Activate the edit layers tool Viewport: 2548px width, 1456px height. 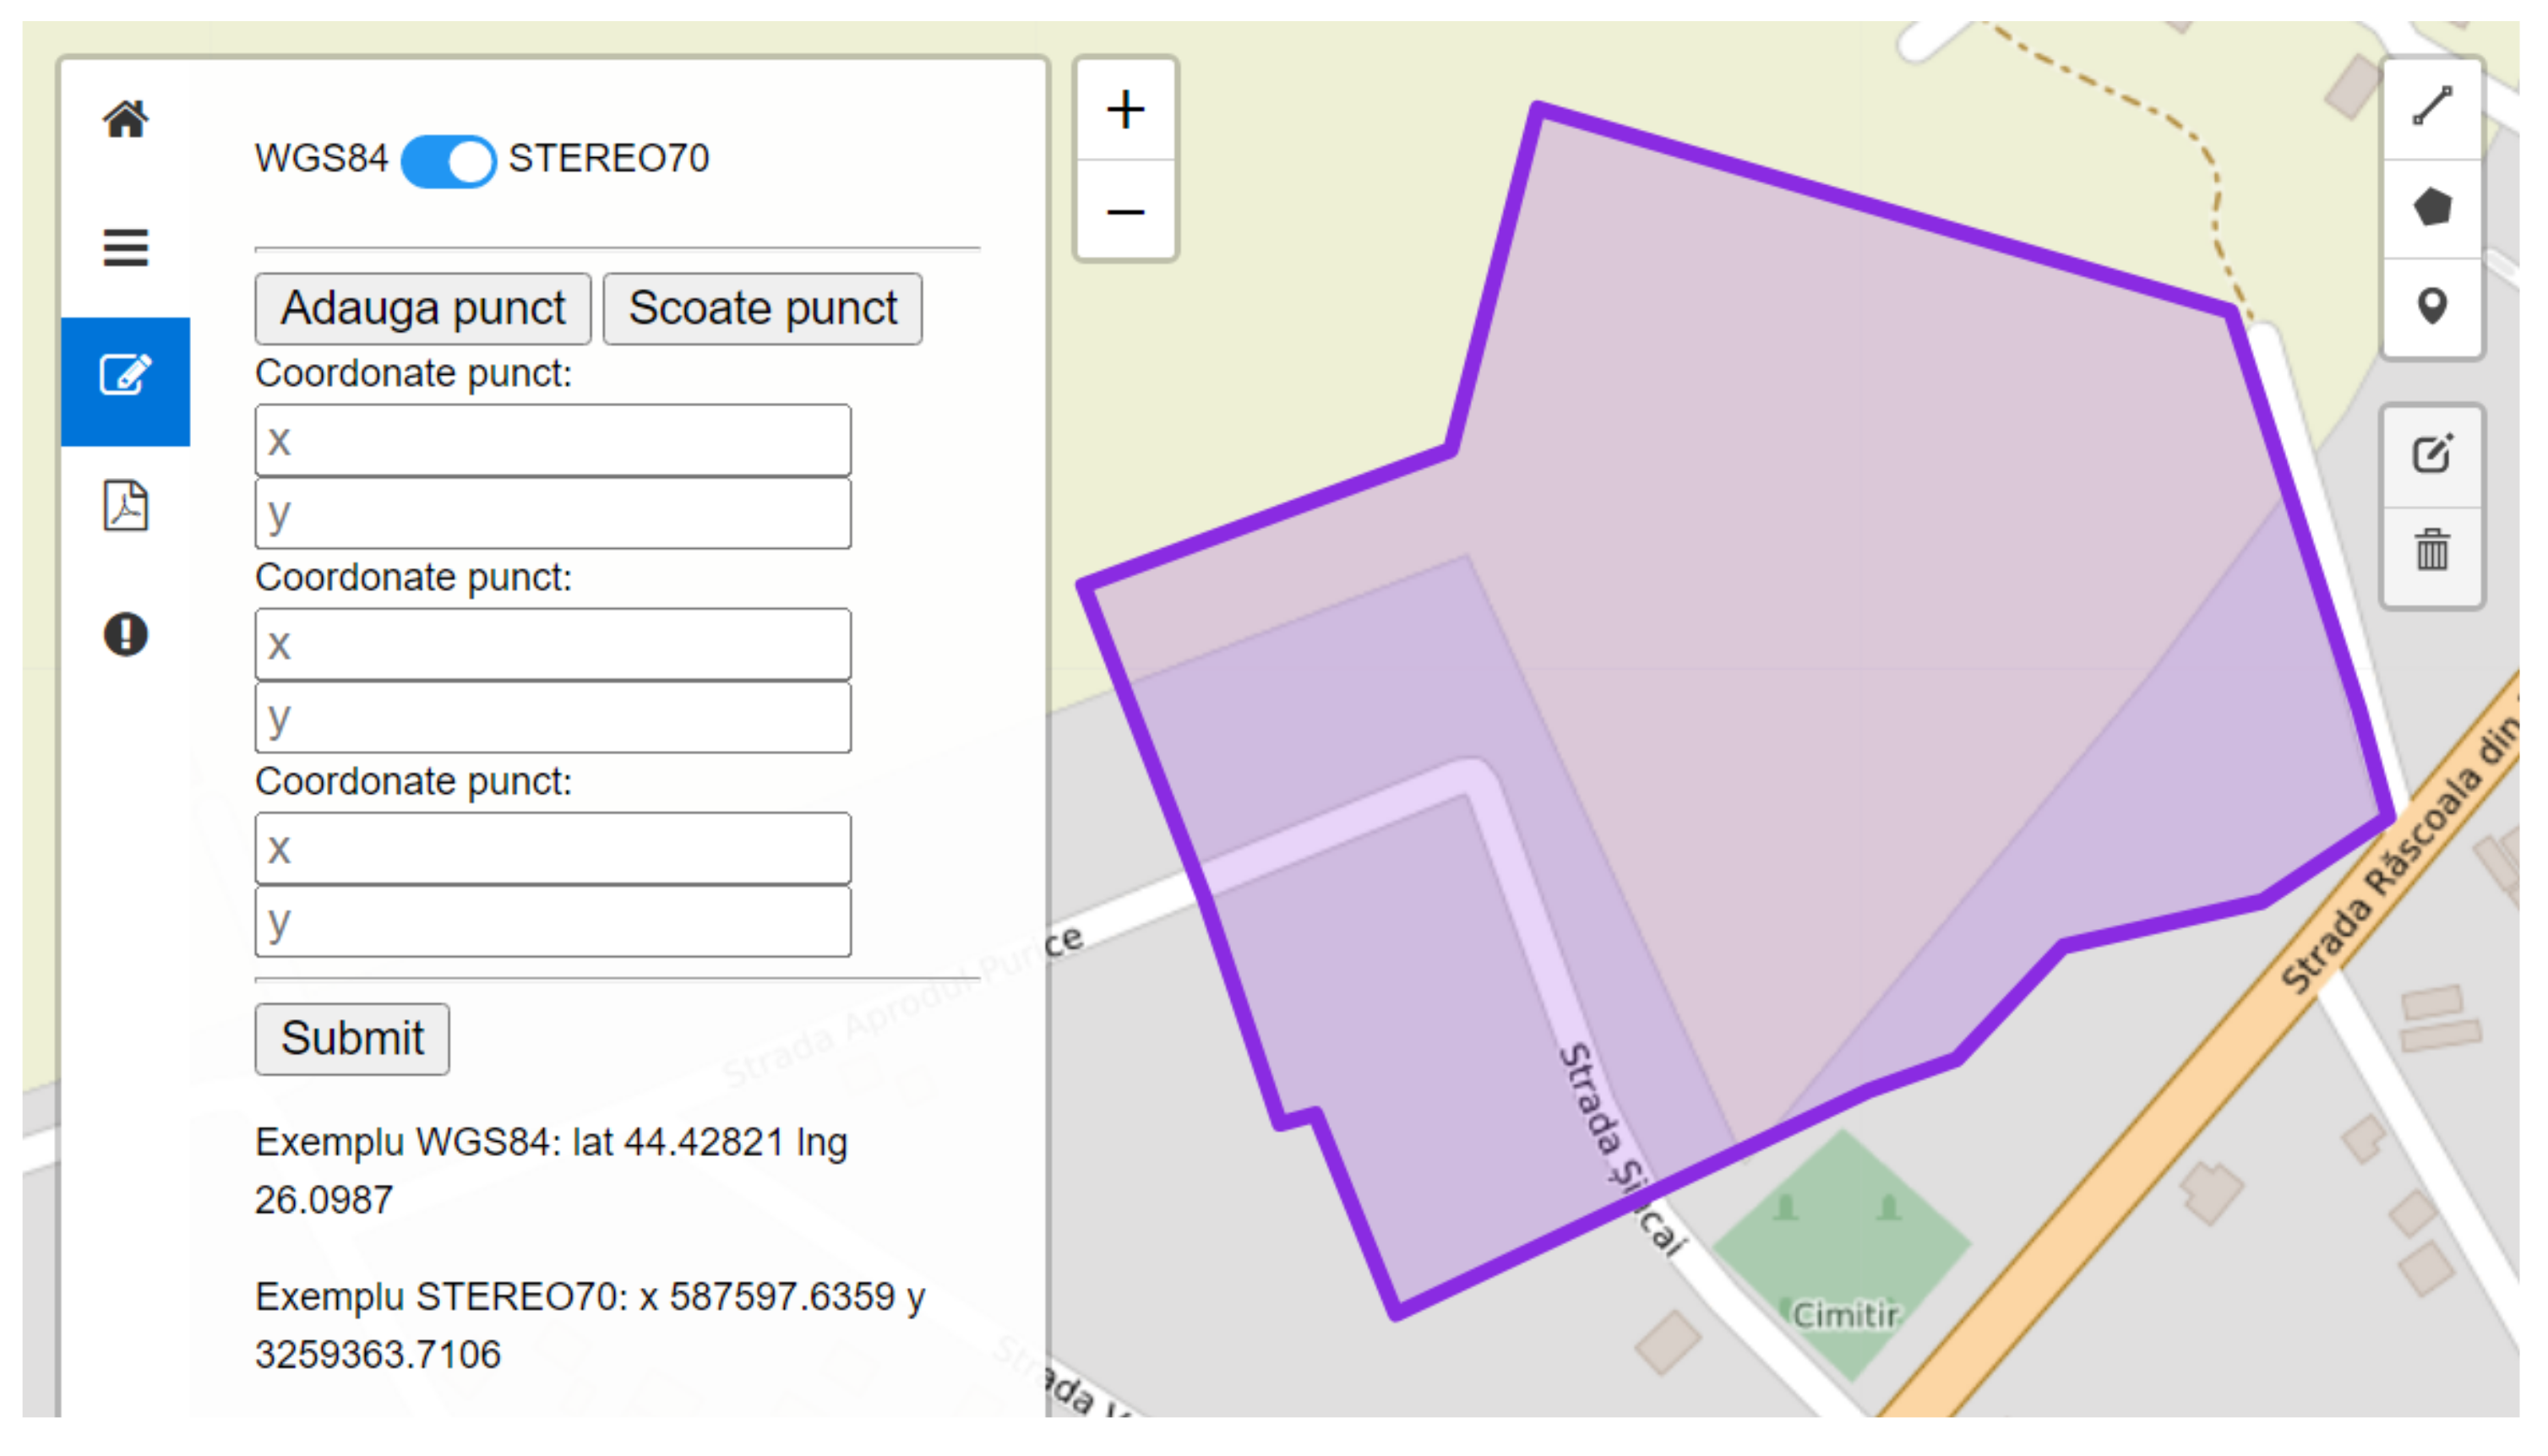2432,455
